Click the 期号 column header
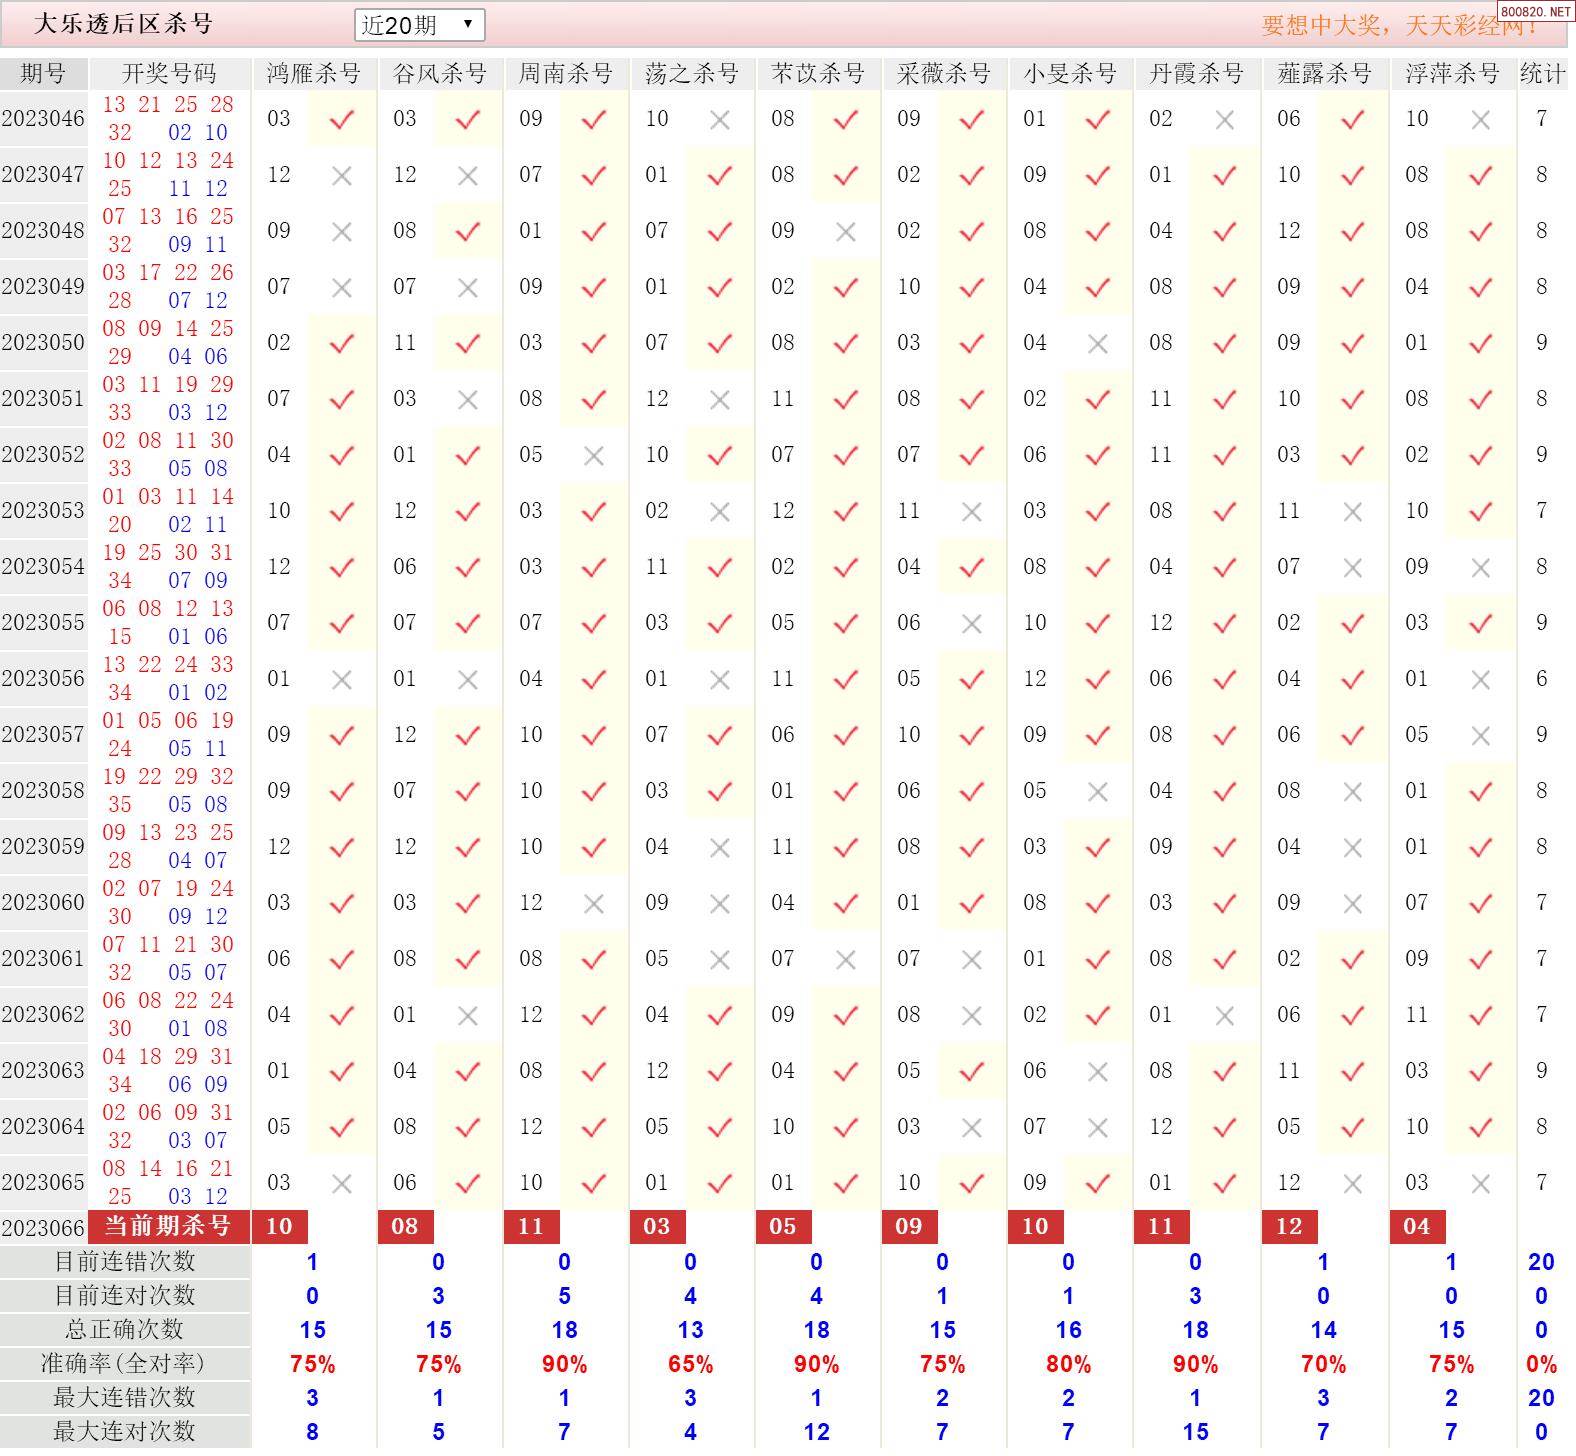The width and height of the screenshot is (1576, 1456). click(43, 73)
